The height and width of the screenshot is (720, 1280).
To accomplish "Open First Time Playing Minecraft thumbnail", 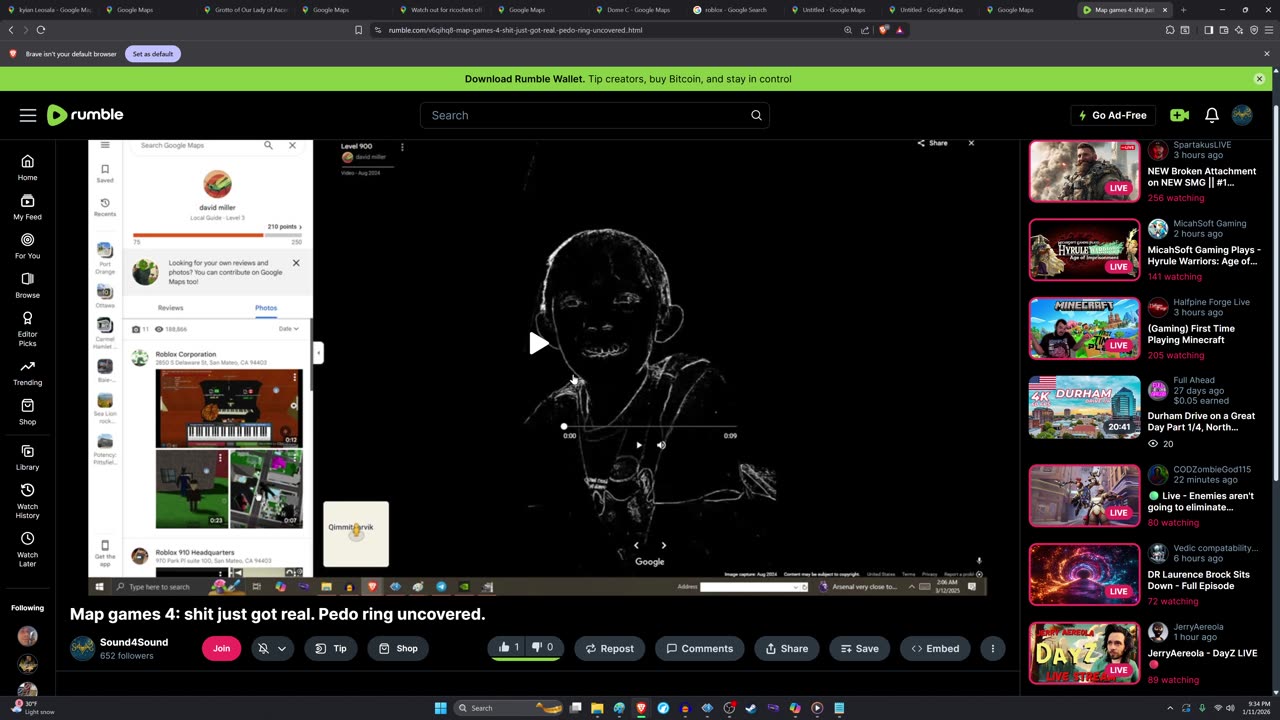I will tap(1084, 328).
